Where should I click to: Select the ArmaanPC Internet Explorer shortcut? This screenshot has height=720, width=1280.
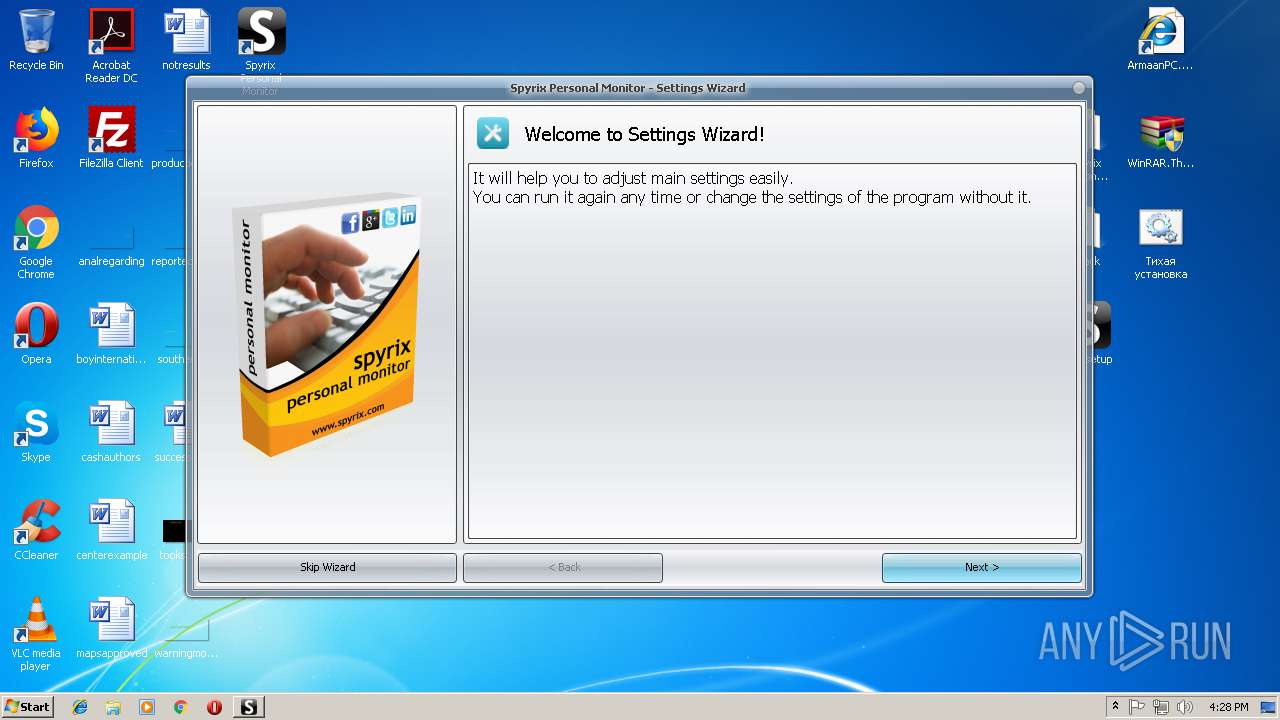pyautogui.click(x=1160, y=40)
